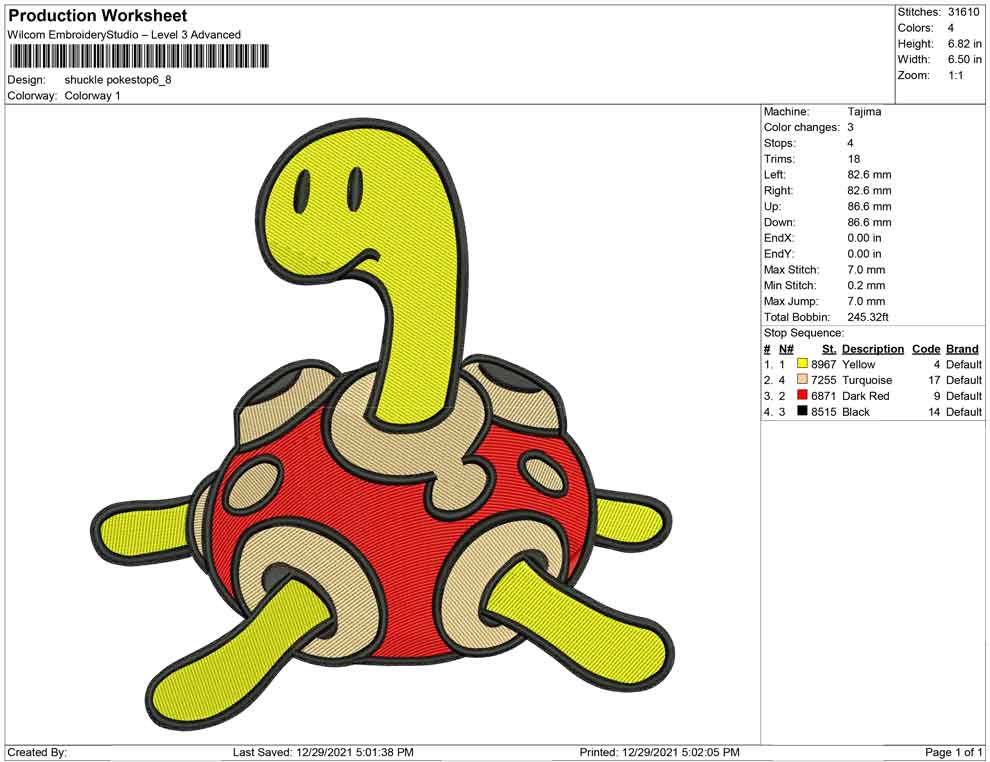Screen dimensions: 990x762
Task: Click the Machine value 'Tajima'
Action: [x=864, y=112]
